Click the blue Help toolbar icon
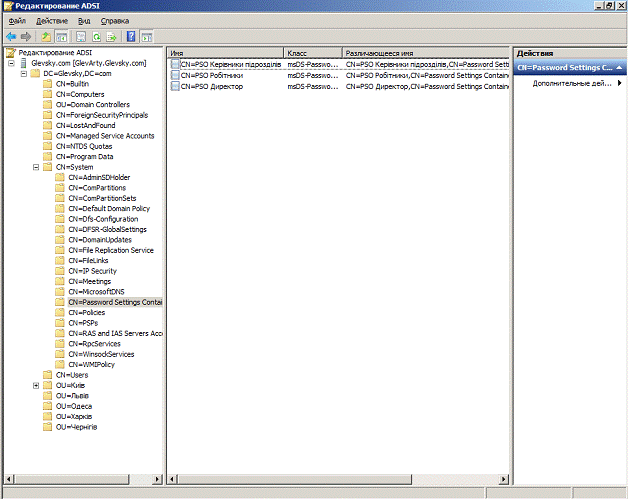628x499 pixels. tap(131, 36)
